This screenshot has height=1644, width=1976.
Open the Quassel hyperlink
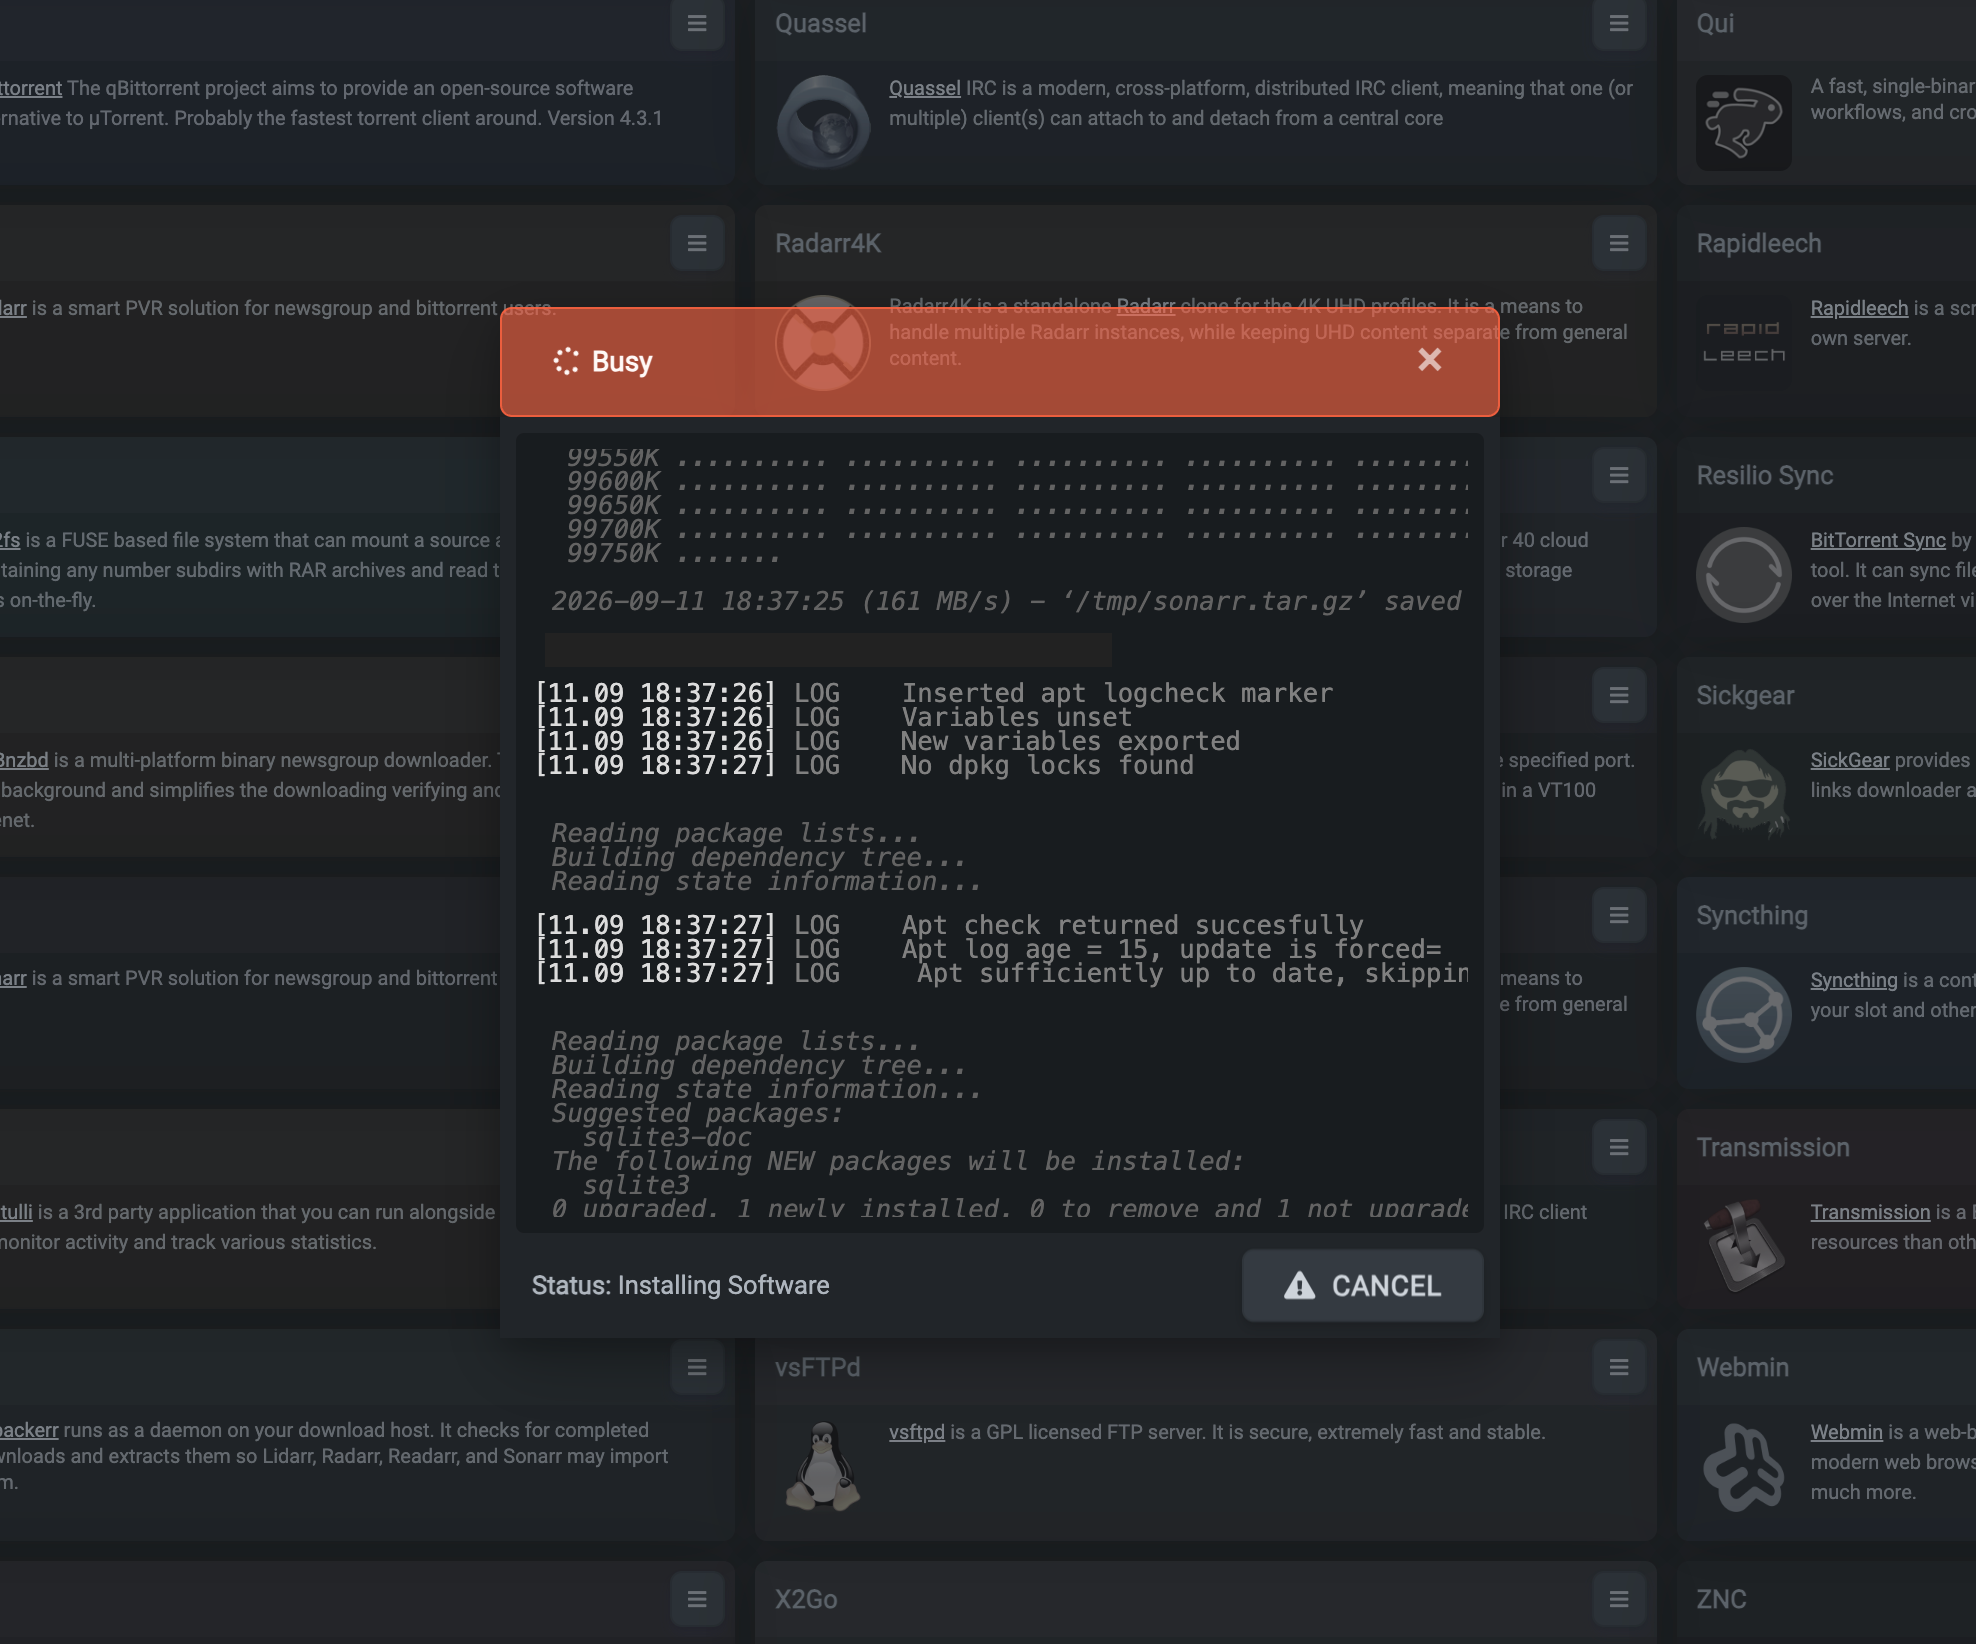[x=924, y=88]
